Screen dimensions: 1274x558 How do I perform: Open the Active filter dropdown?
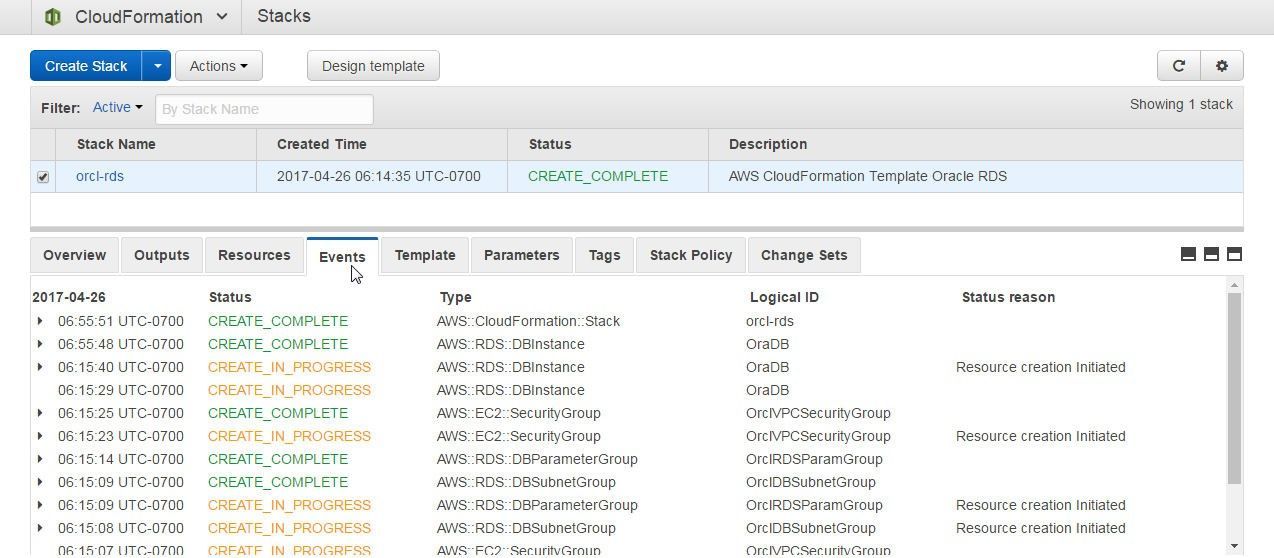pos(117,107)
